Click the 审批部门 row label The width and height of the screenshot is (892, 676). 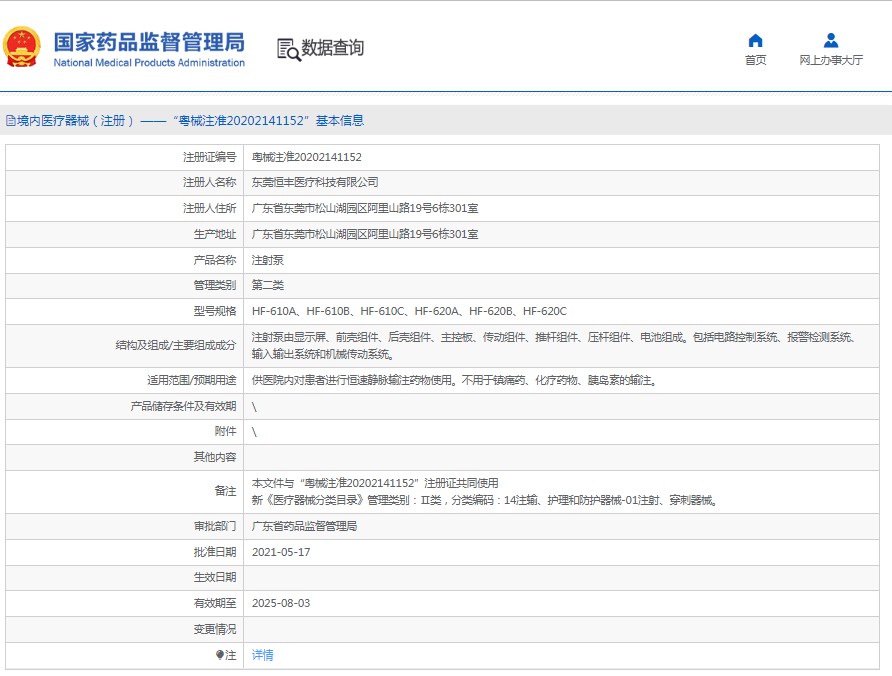pyautogui.click(x=214, y=526)
